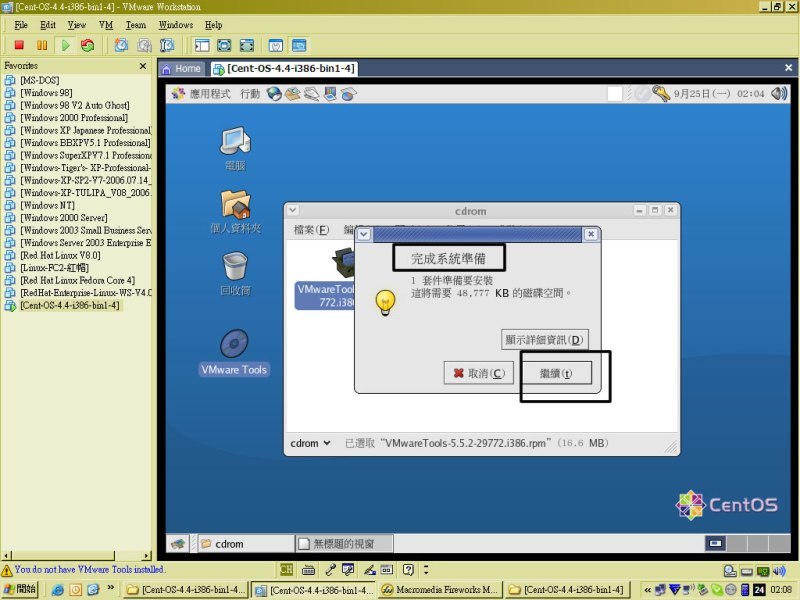The width and height of the screenshot is (800, 600).
Task: Click the Favorites horizontal scrollbar right arrow
Action: (147, 555)
